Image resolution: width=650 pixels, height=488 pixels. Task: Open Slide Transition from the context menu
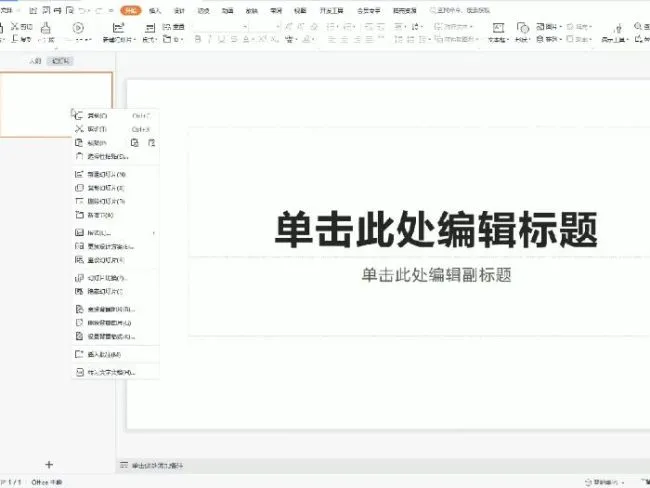[x=115, y=278]
